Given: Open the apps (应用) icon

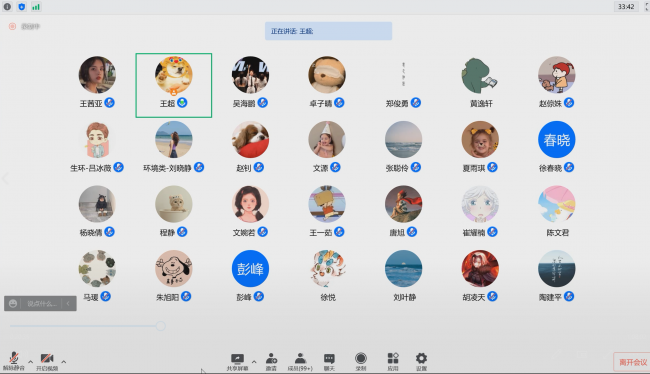Looking at the screenshot, I should point(393,362).
